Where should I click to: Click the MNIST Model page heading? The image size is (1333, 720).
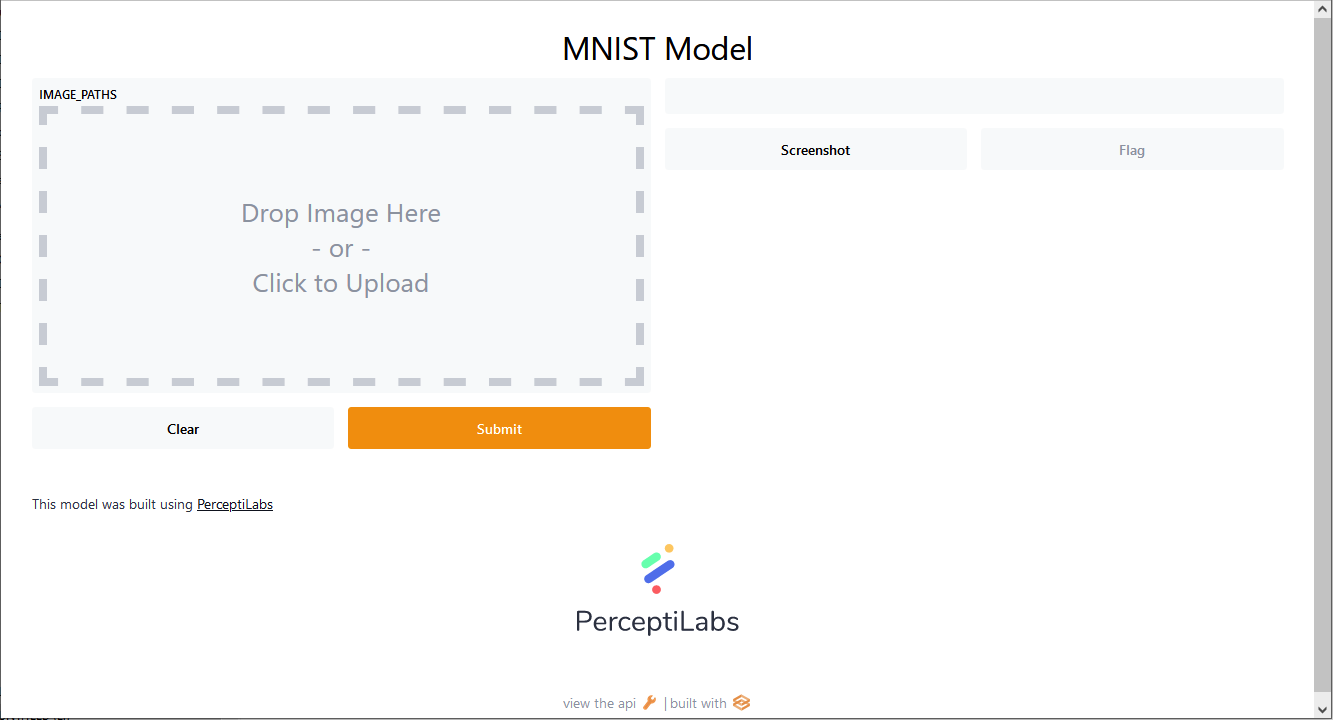point(657,48)
